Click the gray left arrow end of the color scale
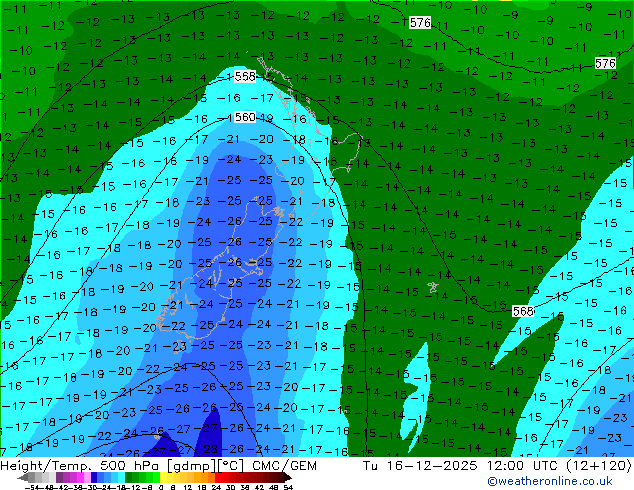Image resolution: width=634 pixels, height=490 pixels. (23, 477)
